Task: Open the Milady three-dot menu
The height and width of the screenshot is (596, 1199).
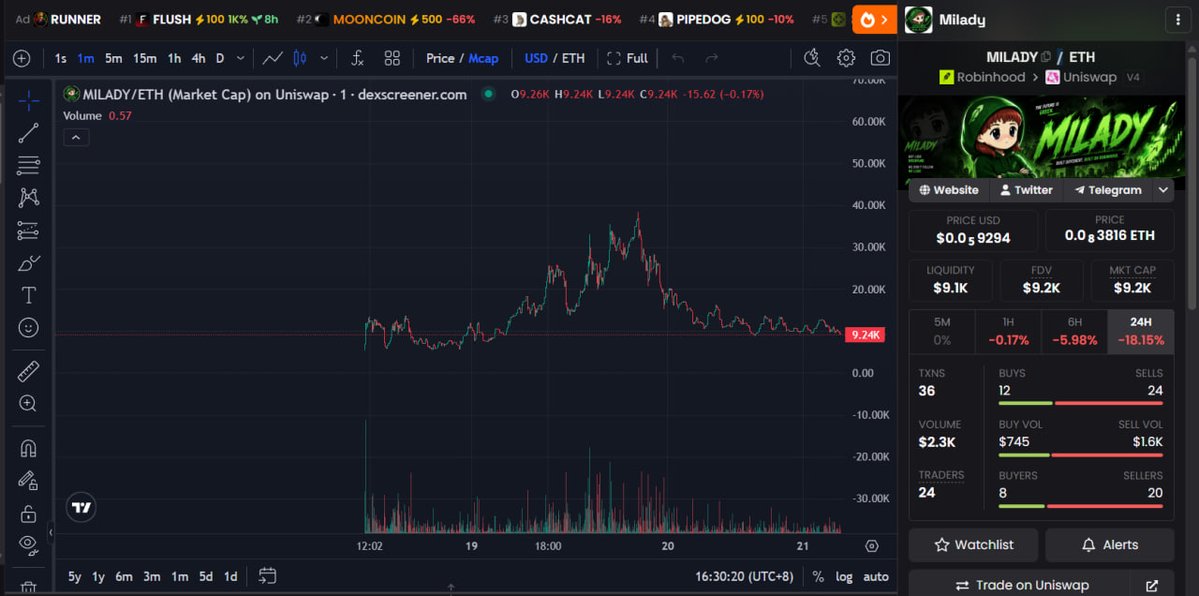Action: (1177, 20)
